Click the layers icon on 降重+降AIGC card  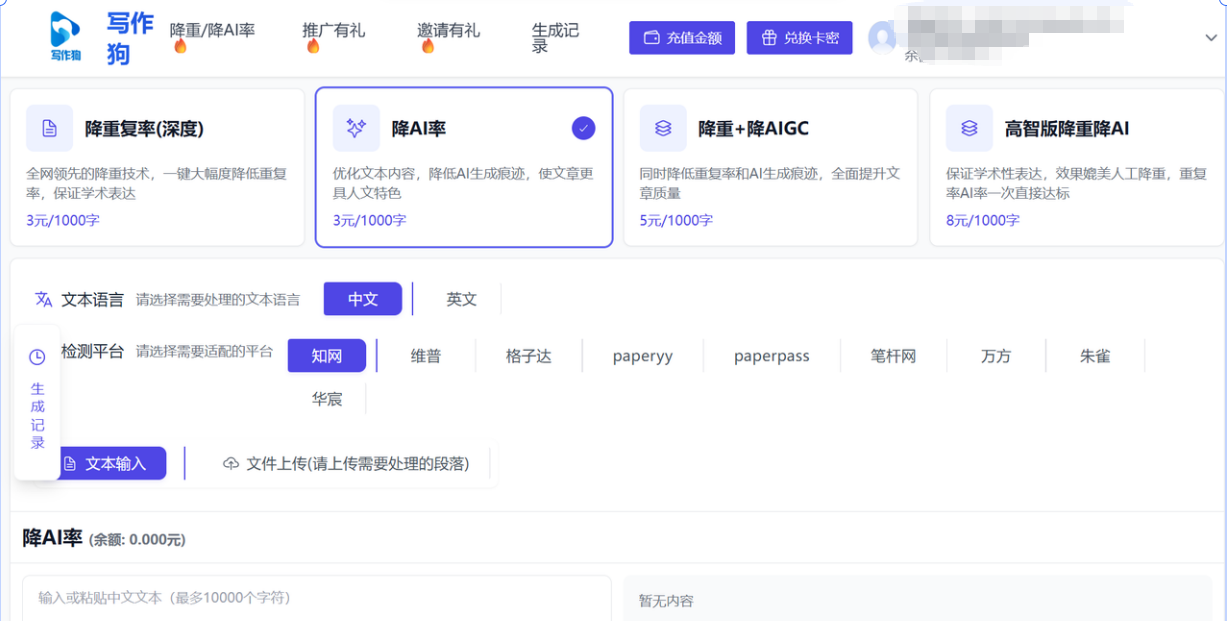[x=663, y=128]
